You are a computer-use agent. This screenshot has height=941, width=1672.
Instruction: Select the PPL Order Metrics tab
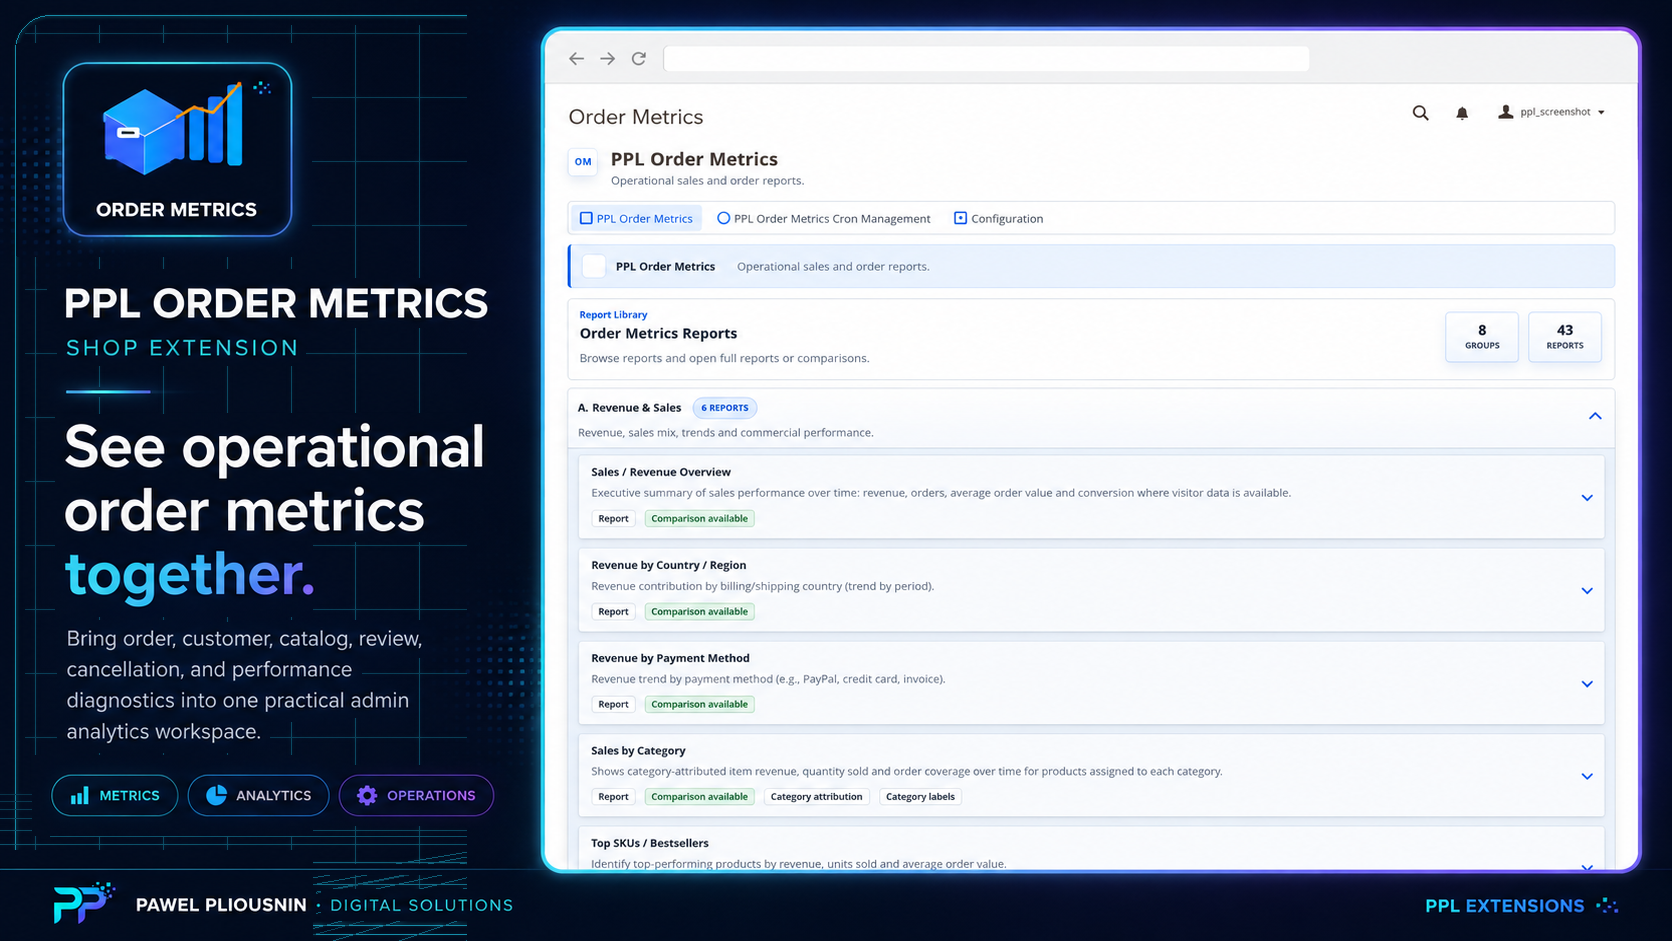click(x=636, y=218)
